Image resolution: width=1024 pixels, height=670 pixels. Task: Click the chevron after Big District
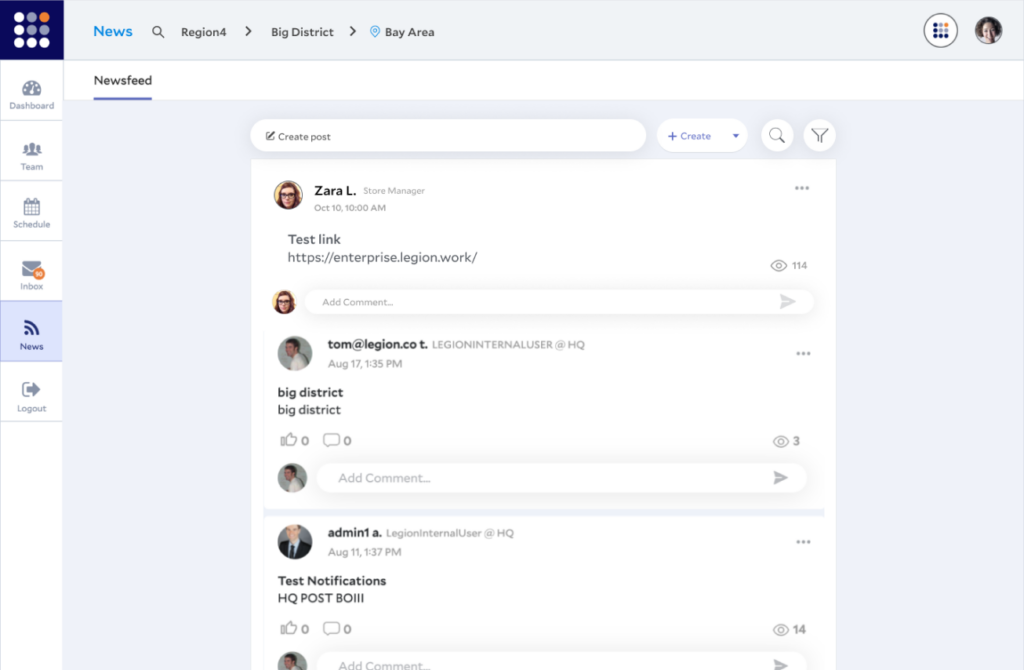tap(353, 31)
